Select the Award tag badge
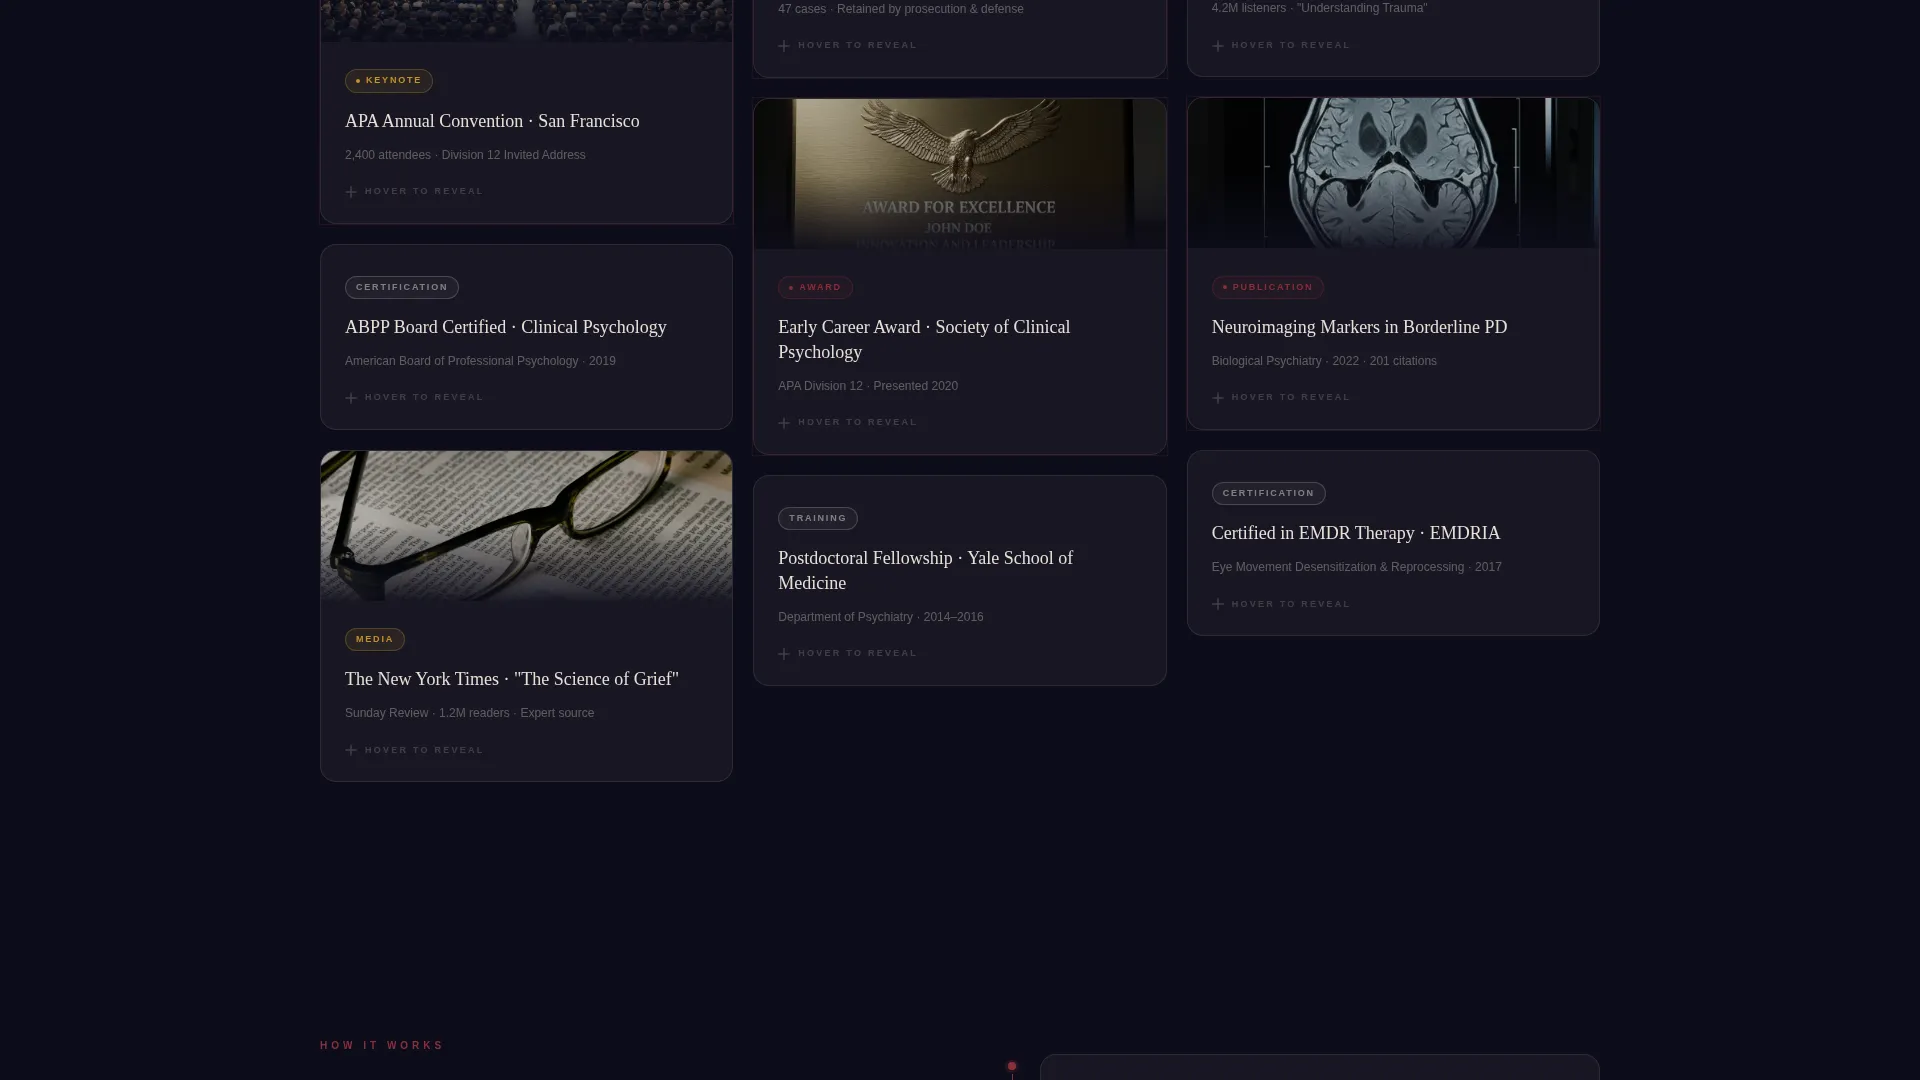 click(x=815, y=288)
